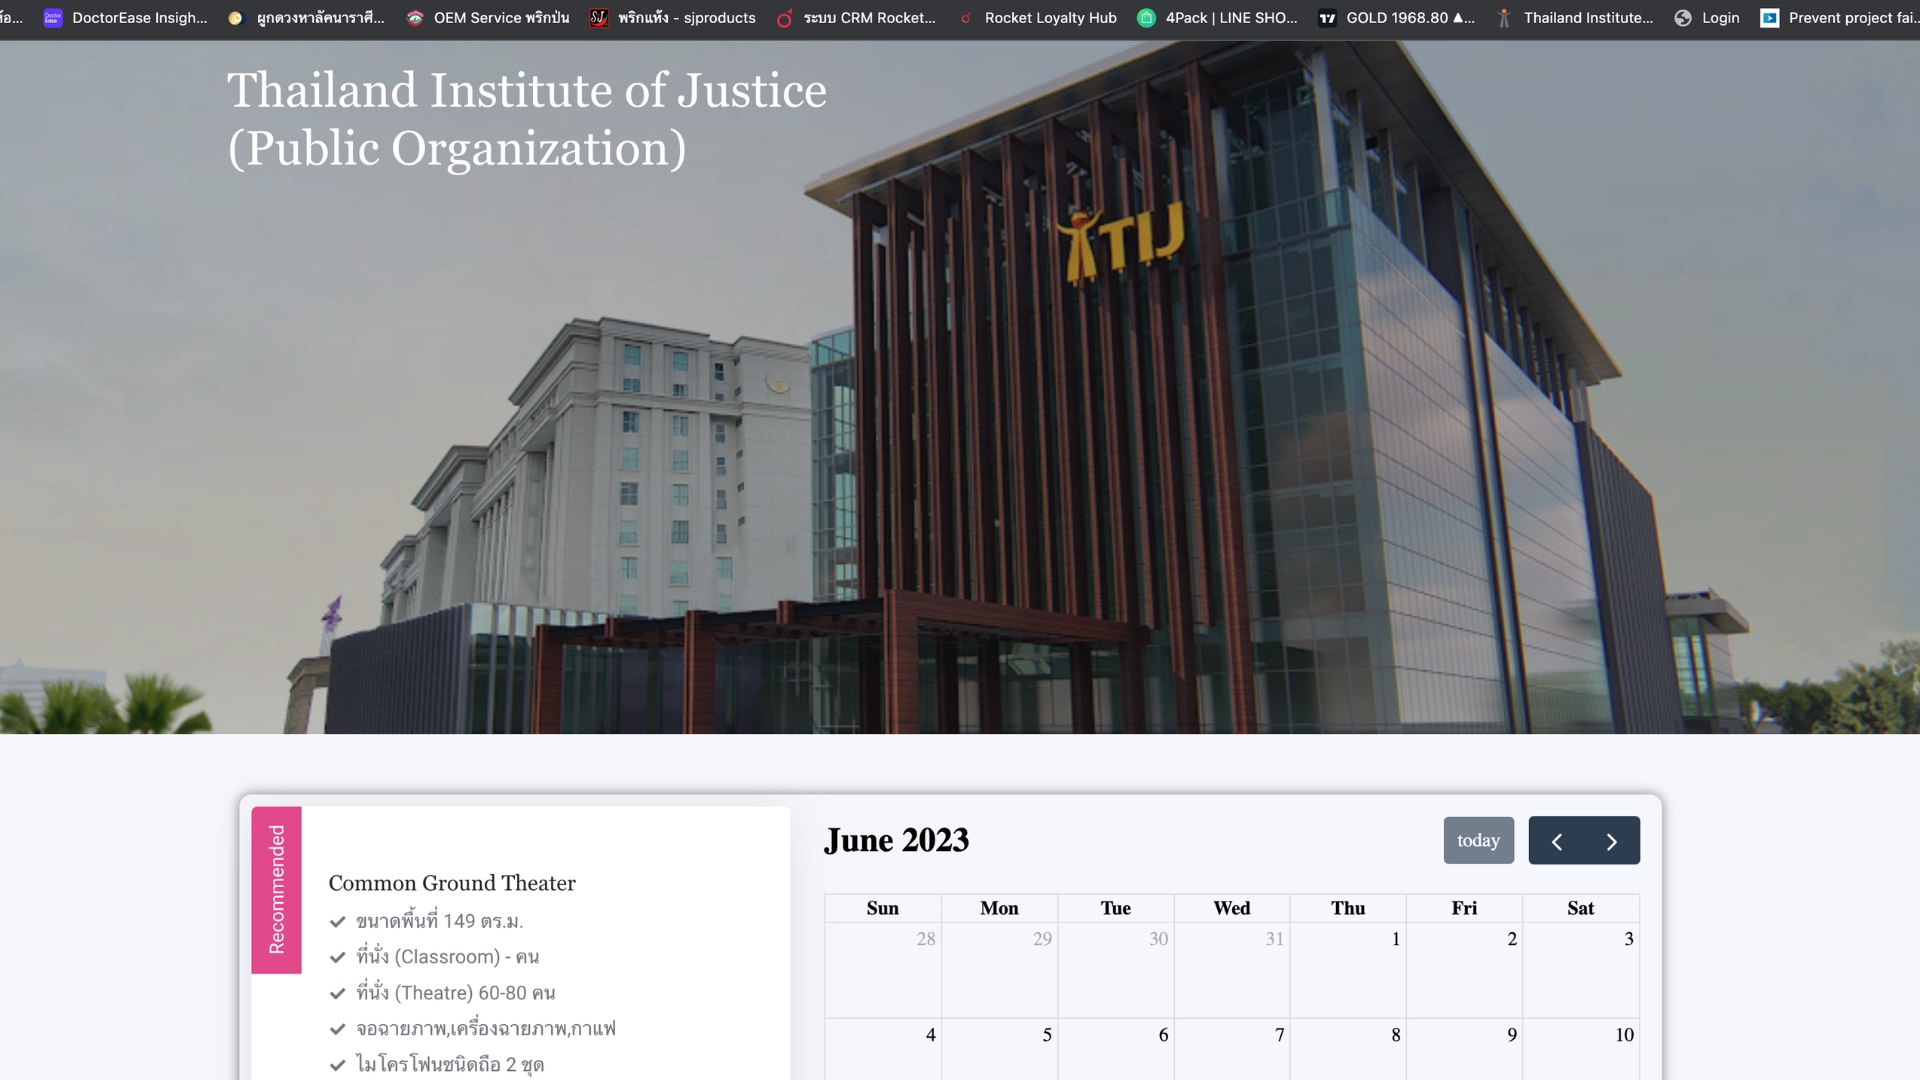Image resolution: width=1920 pixels, height=1080 pixels.
Task: Click the GOLD 1968.80 TradingView bookmark
Action: (x=1409, y=18)
